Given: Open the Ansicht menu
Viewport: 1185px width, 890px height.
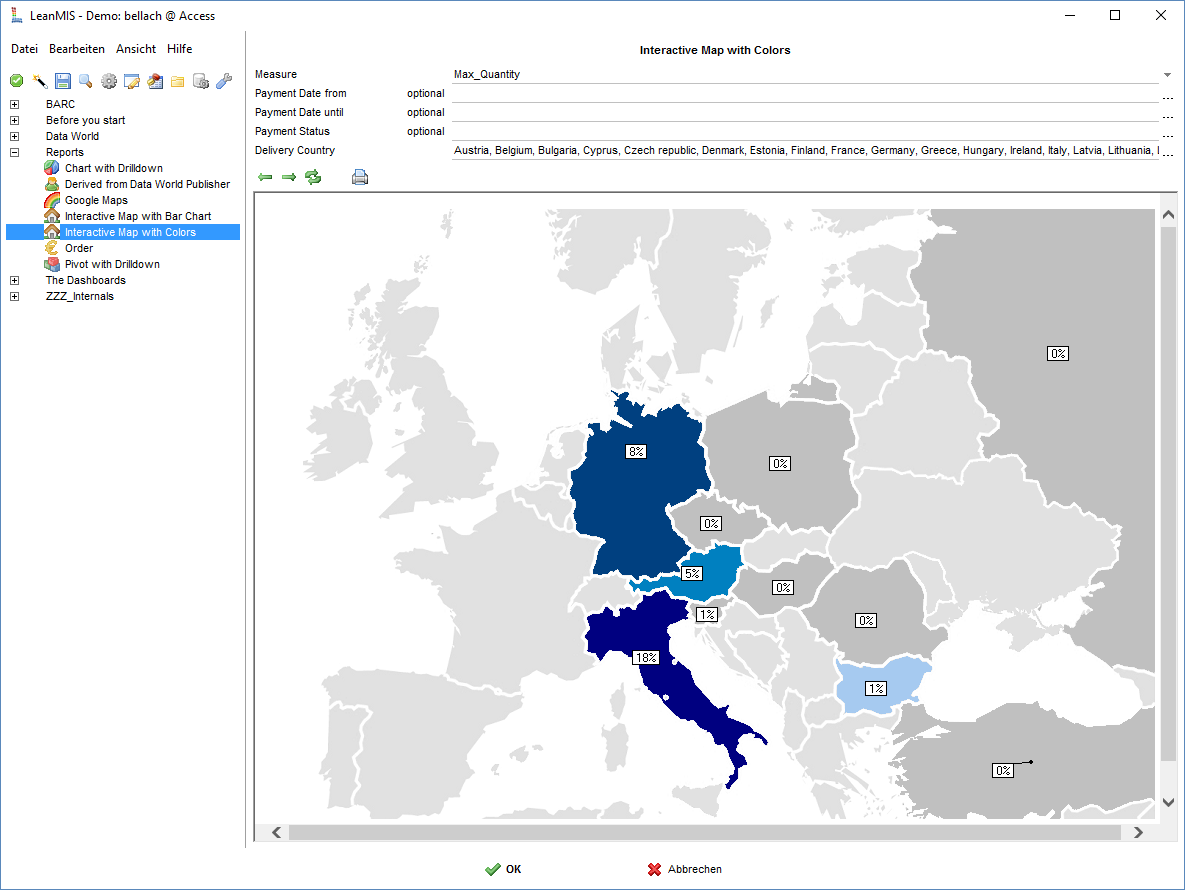Looking at the screenshot, I should [136, 49].
